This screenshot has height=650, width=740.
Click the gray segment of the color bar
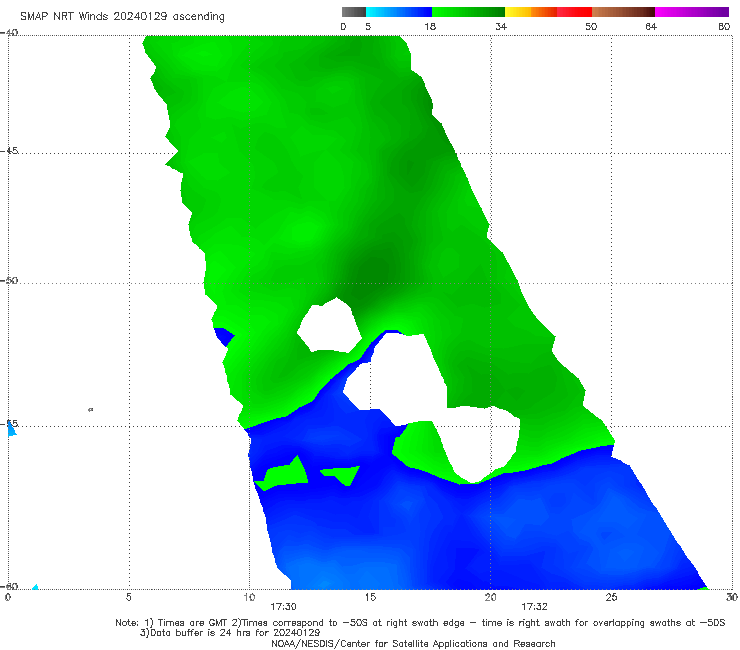pos(353,12)
